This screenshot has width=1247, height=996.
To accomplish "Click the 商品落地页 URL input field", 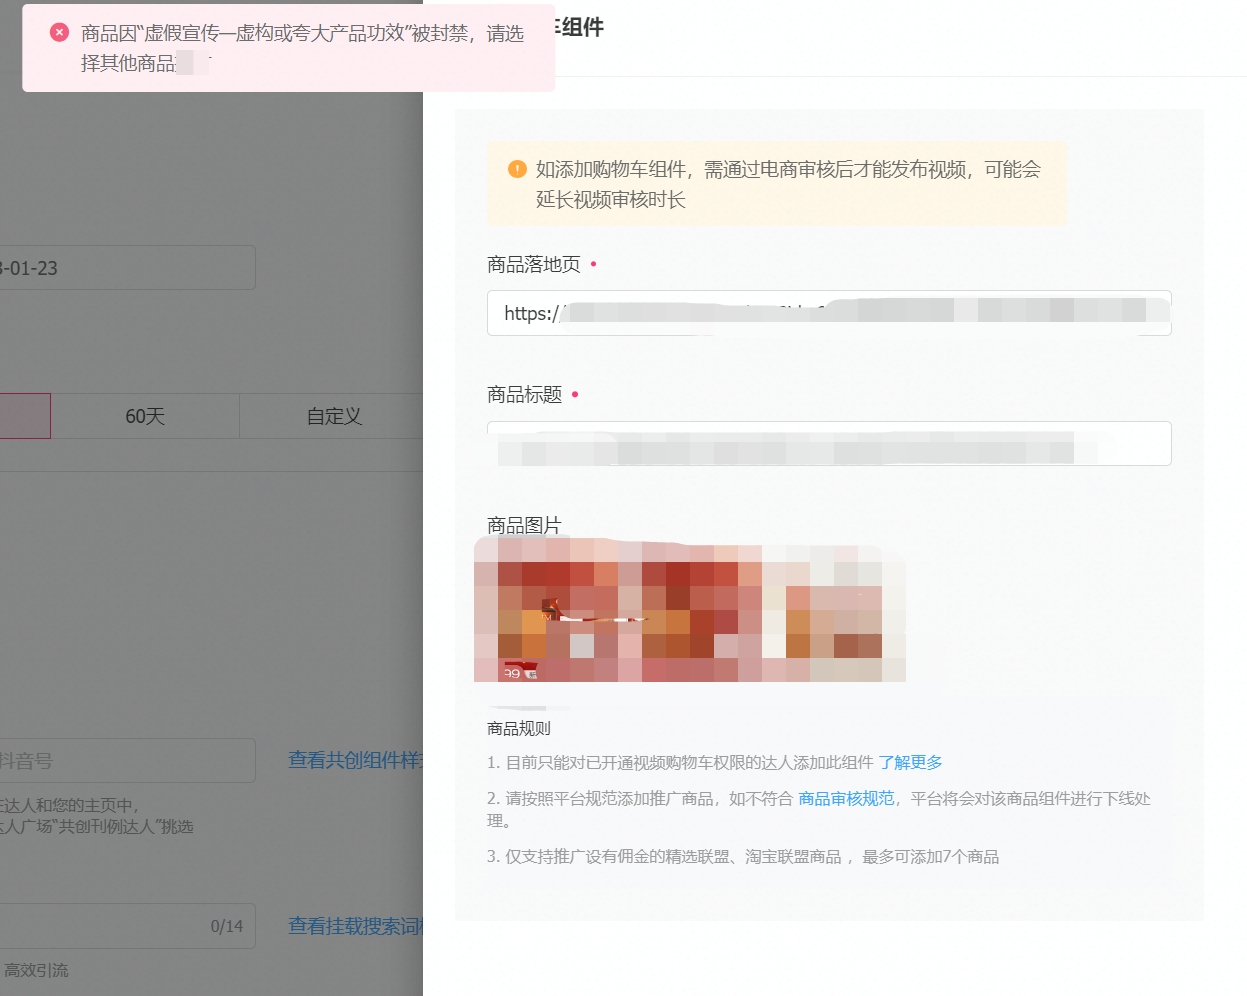I will (x=829, y=313).
